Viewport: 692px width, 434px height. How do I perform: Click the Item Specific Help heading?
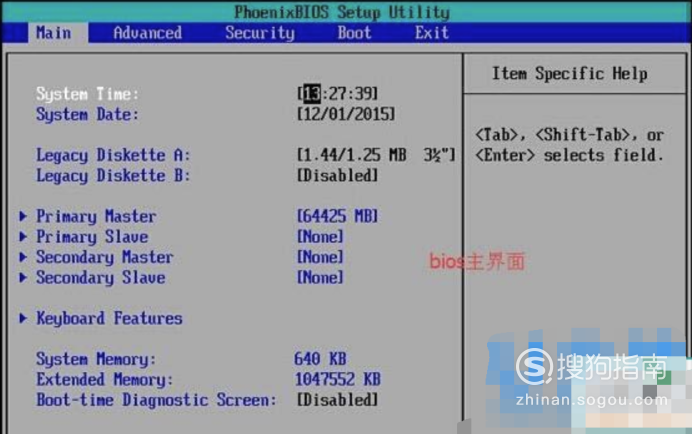(570, 73)
